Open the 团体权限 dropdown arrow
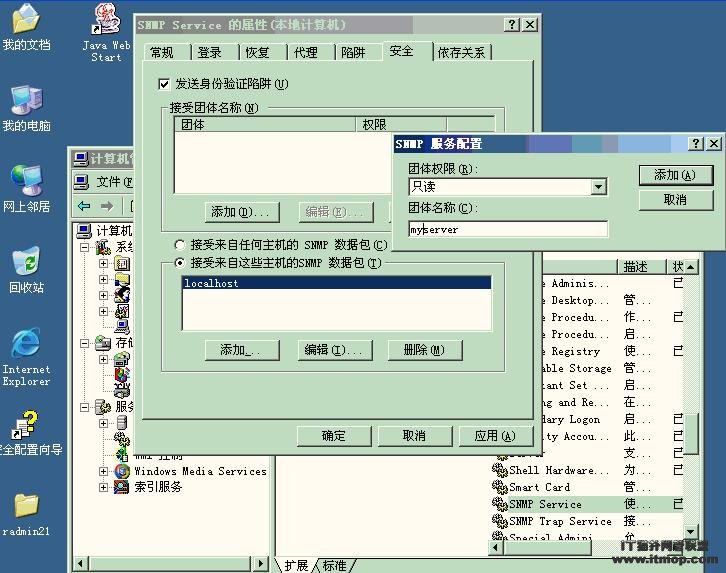This screenshot has width=726, height=573. click(x=599, y=187)
